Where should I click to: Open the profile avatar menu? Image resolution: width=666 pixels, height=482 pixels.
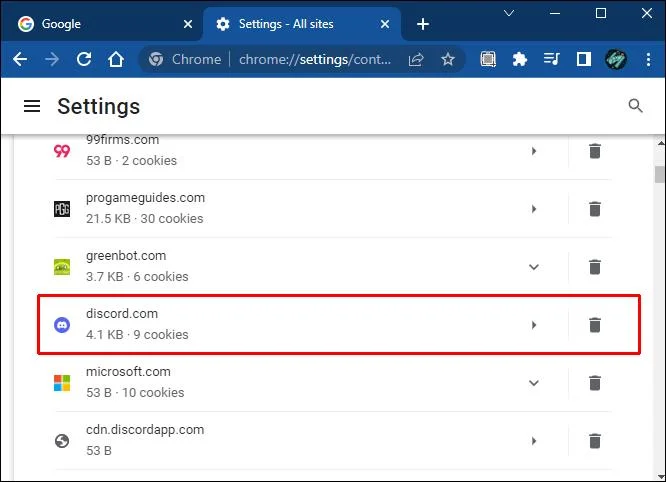point(615,59)
